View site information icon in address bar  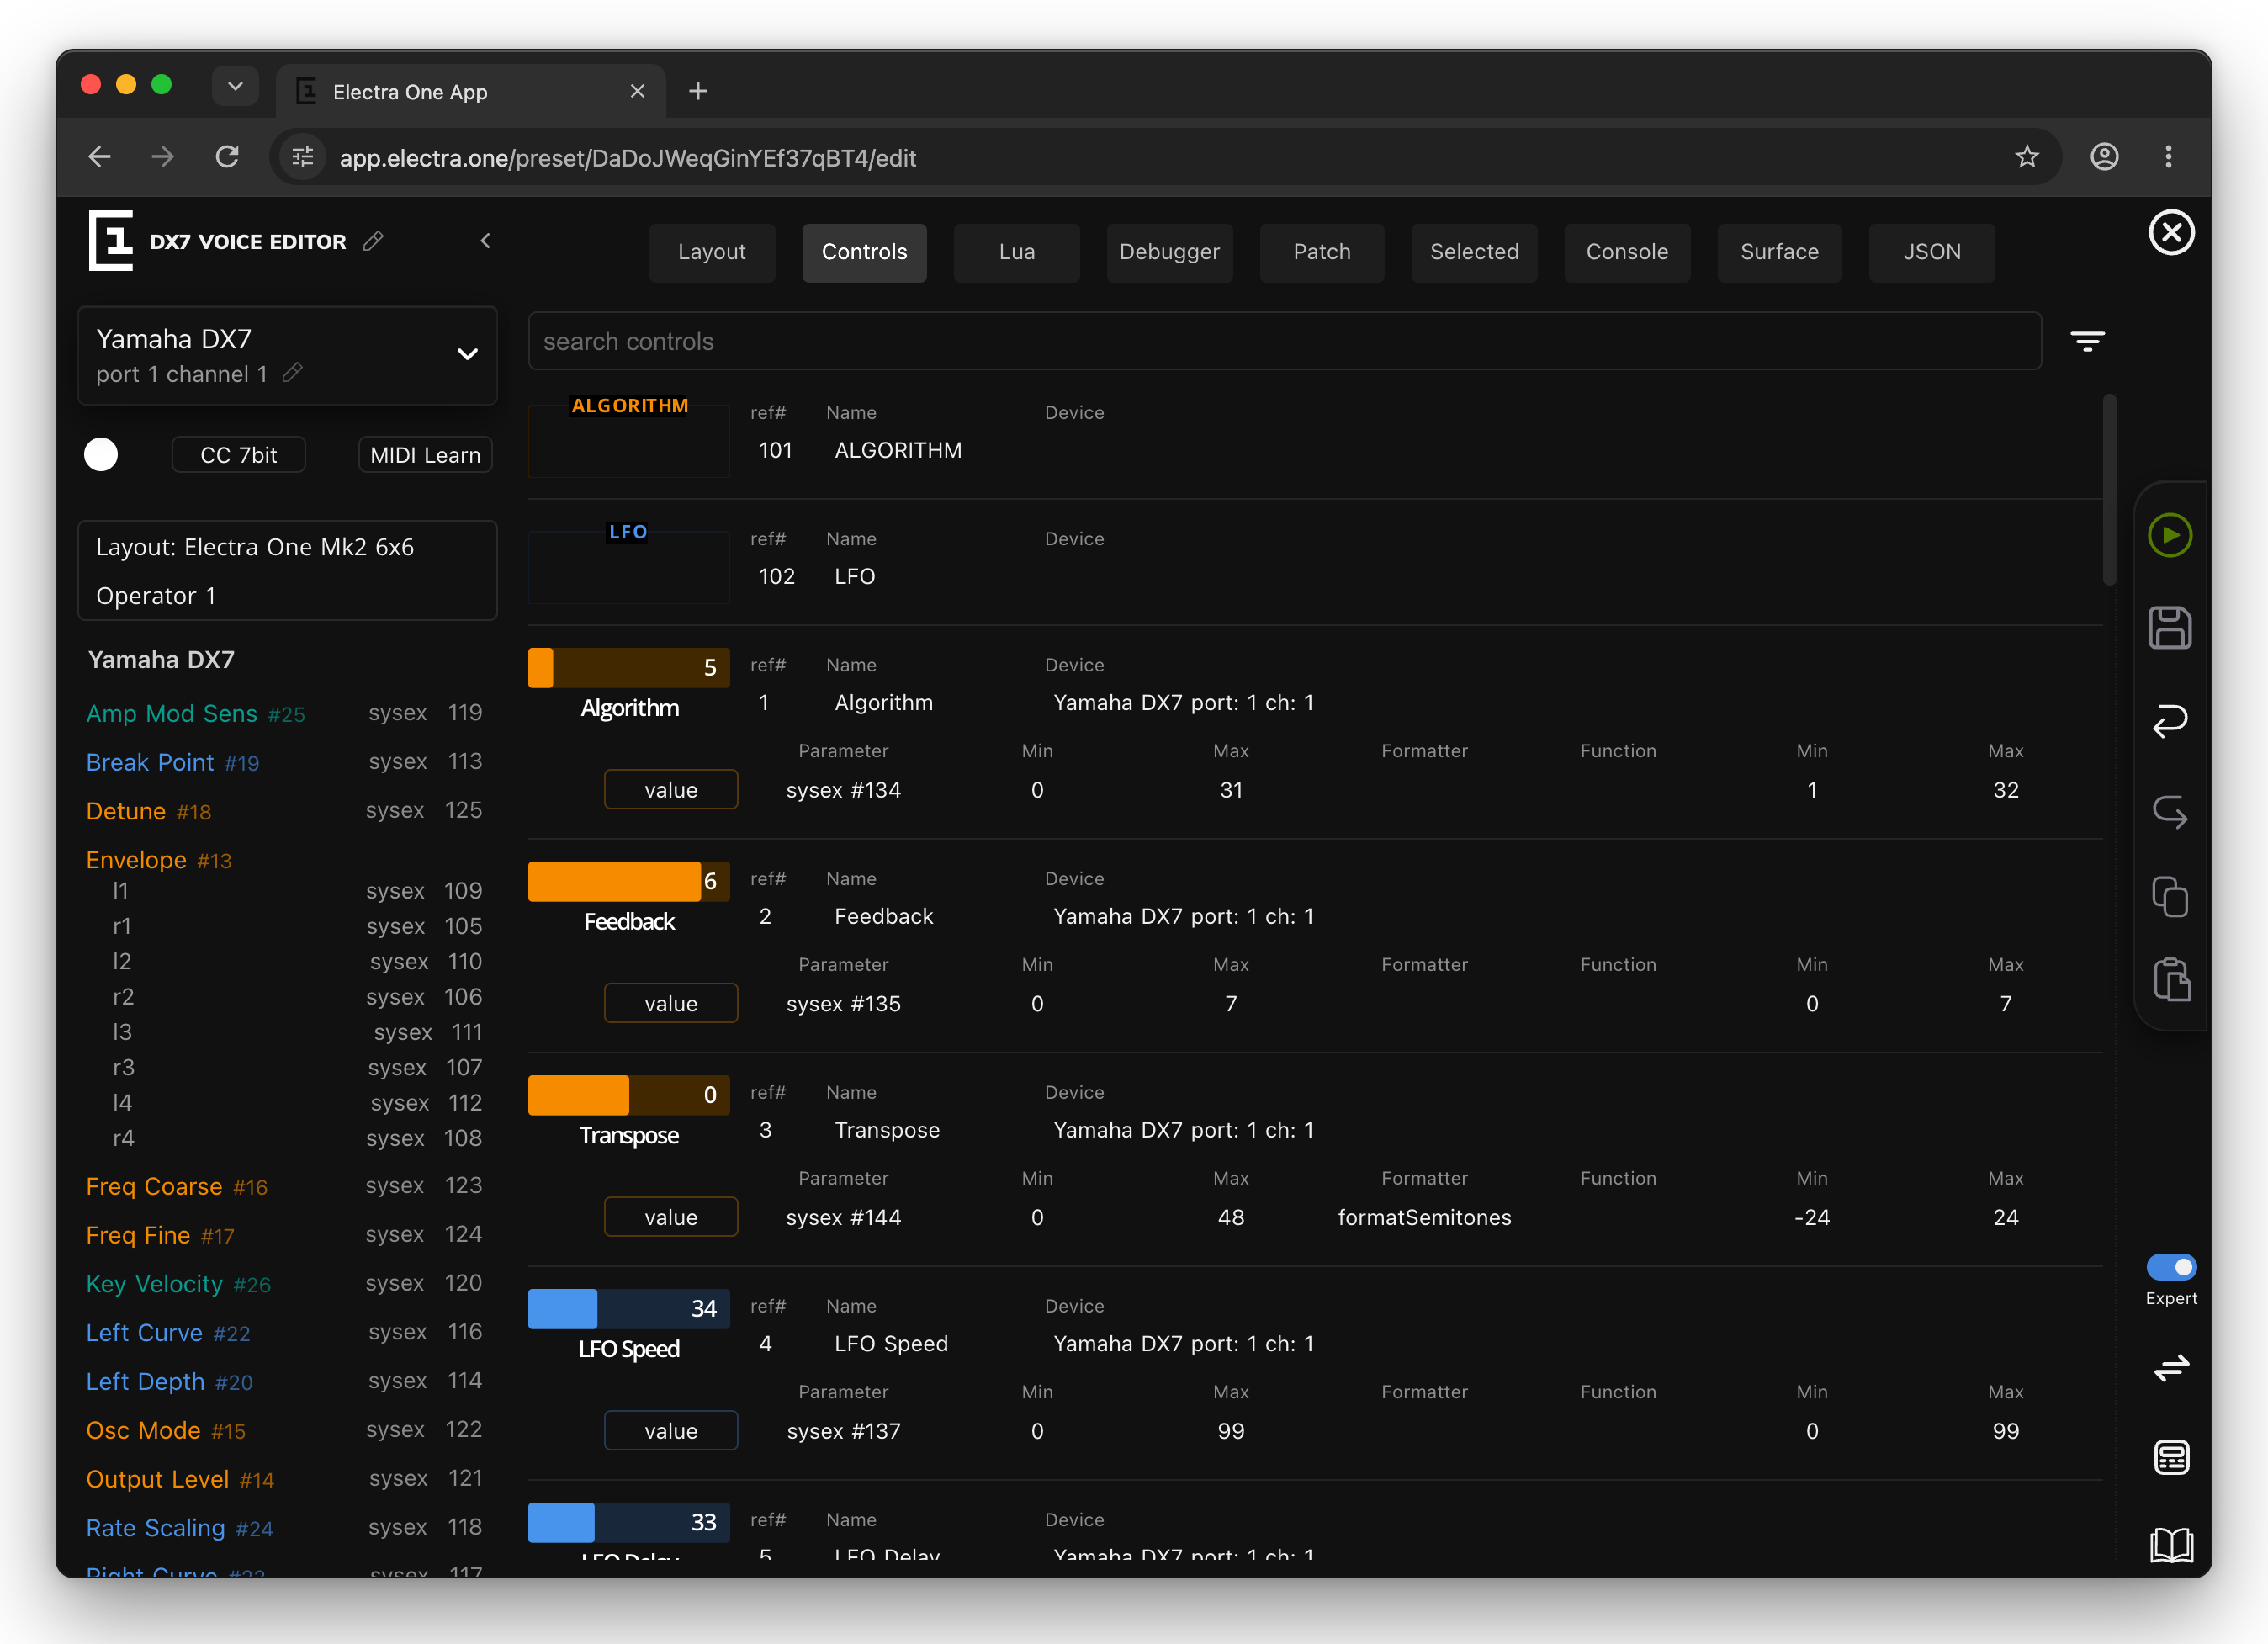point(302,157)
